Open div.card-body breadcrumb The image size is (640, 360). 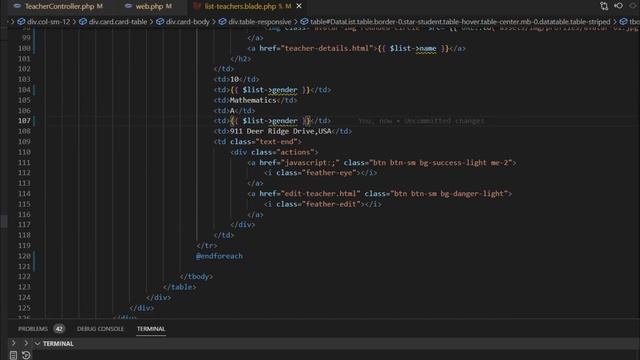[188, 22]
